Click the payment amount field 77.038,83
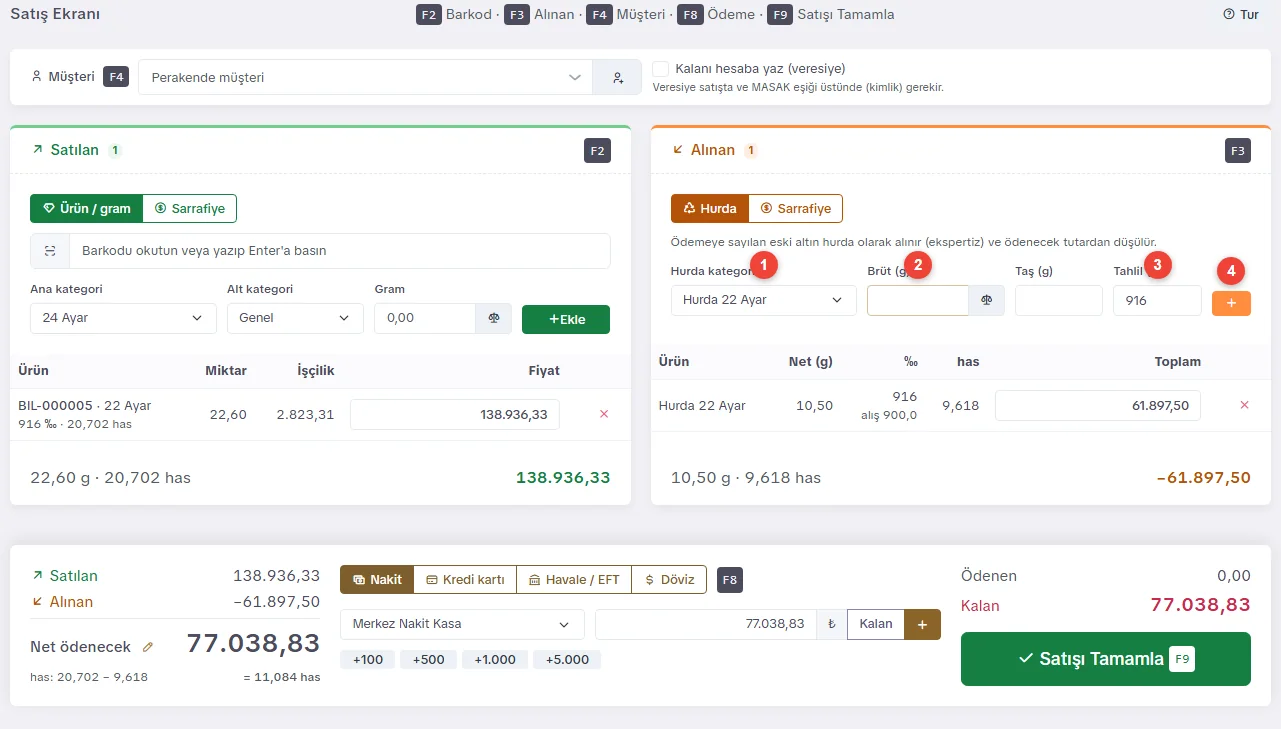1281x729 pixels. pos(706,624)
